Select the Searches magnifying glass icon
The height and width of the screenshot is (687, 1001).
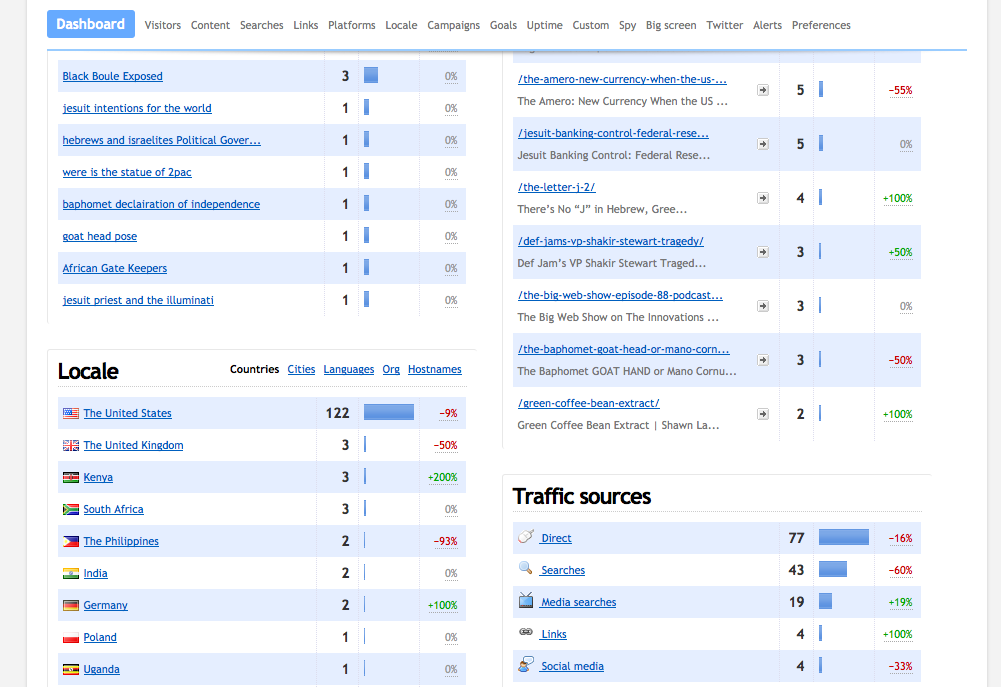click(525, 569)
